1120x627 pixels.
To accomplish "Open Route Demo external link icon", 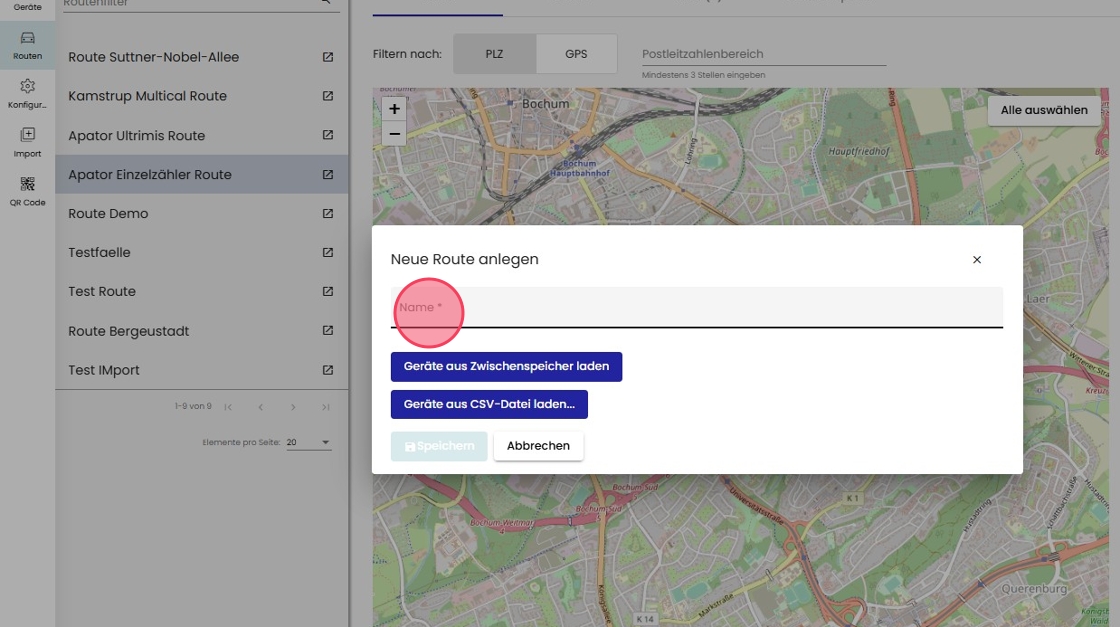I will tap(328, 213).
